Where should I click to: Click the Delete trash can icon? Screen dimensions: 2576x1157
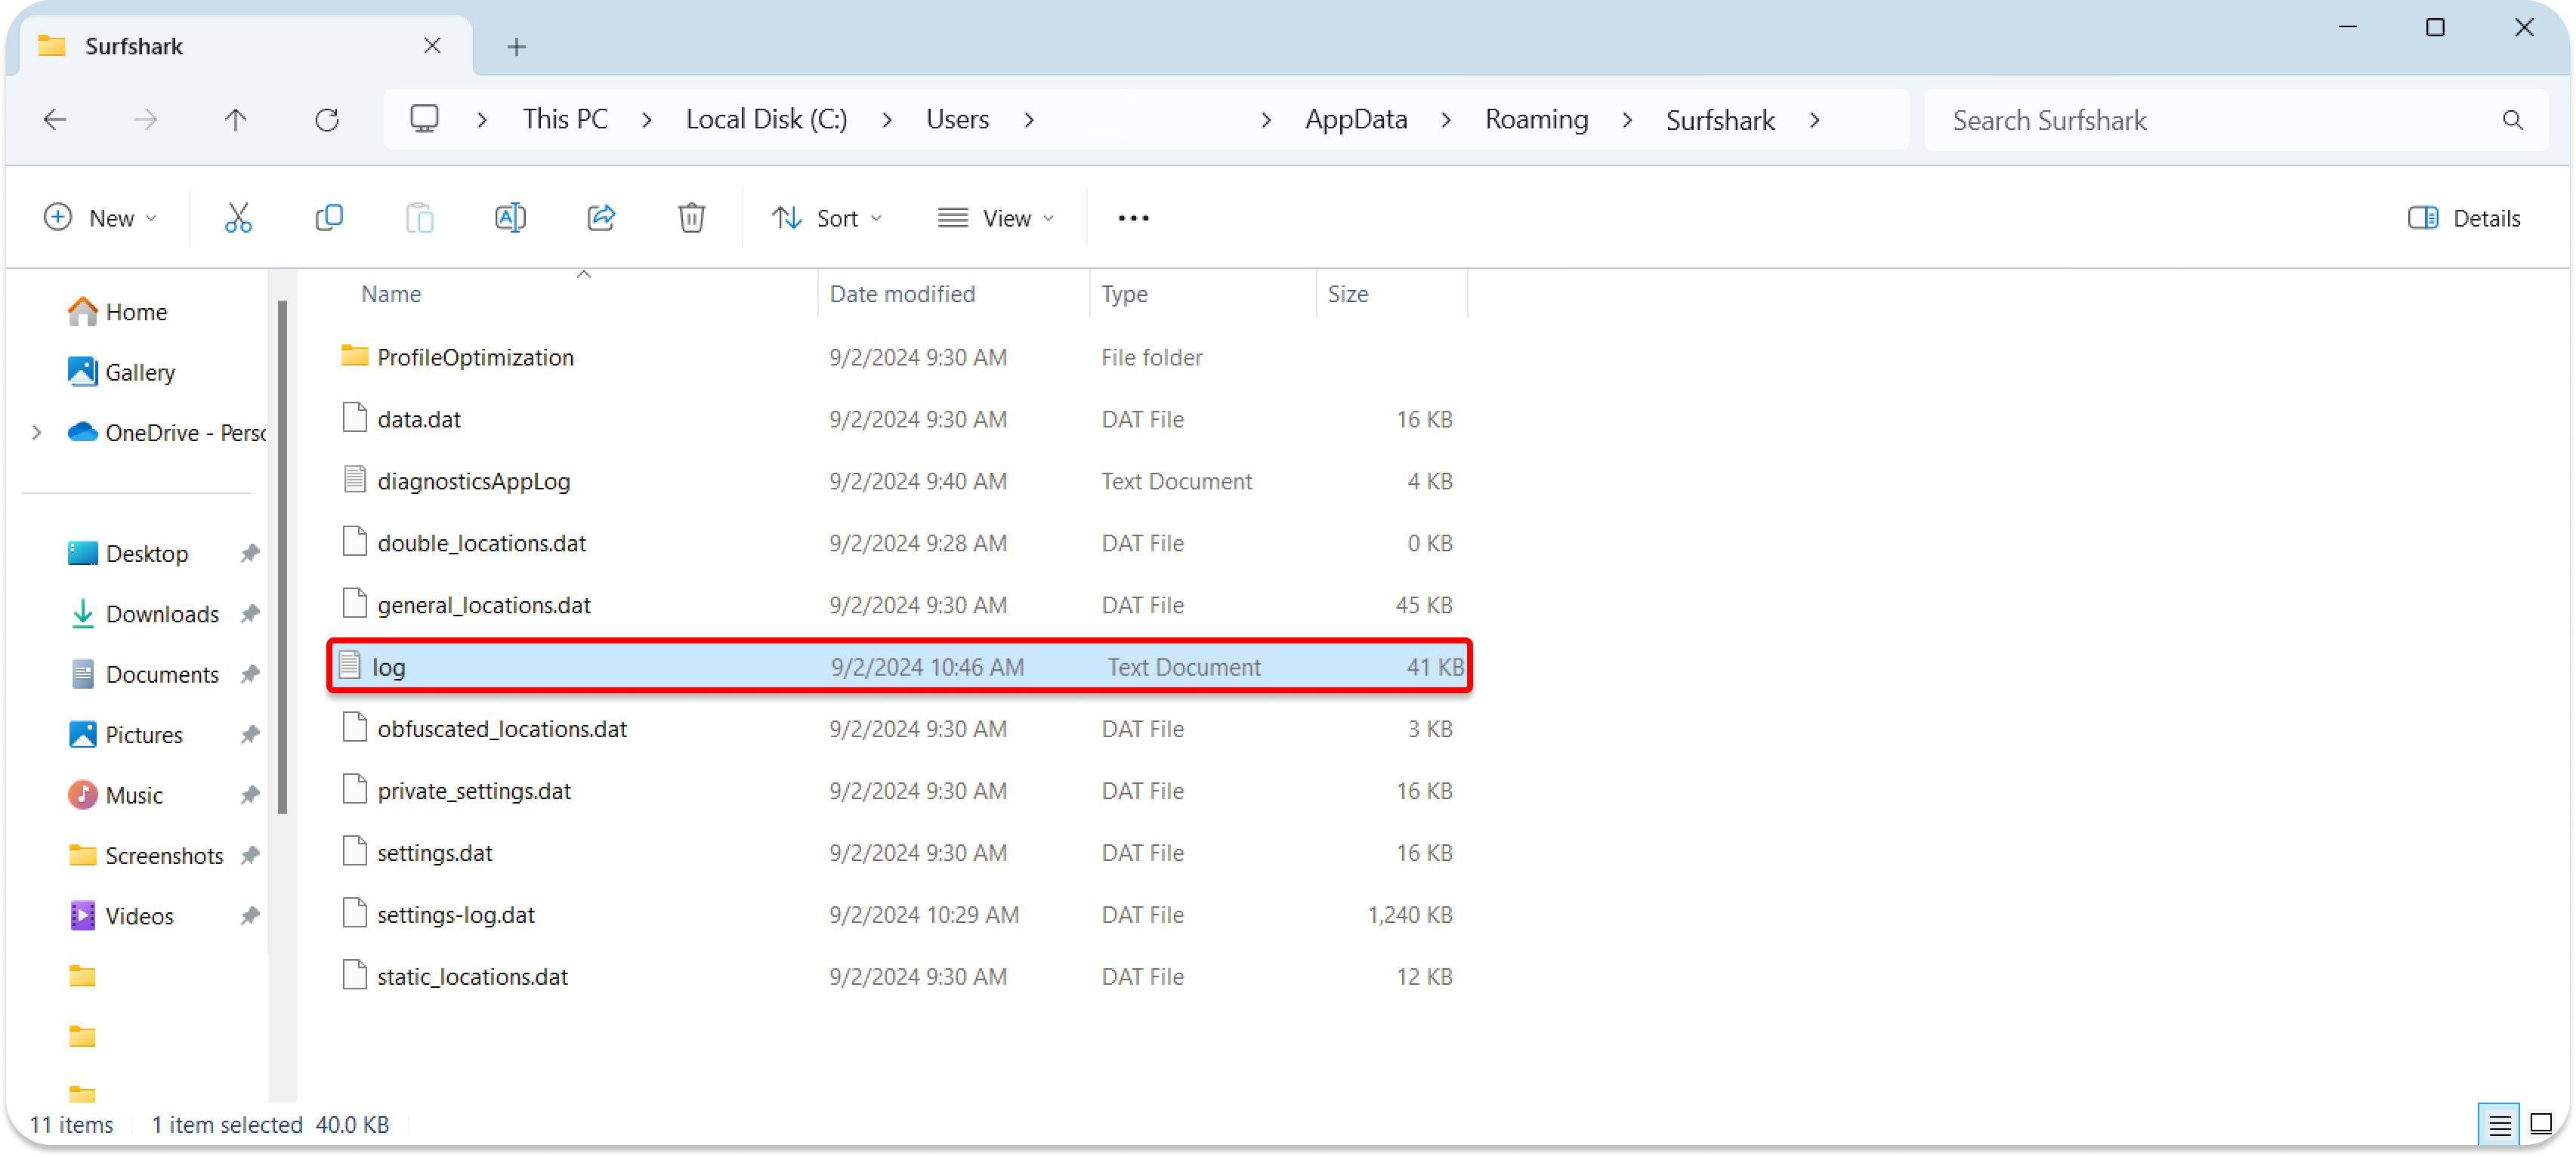(x=691, y=218)
